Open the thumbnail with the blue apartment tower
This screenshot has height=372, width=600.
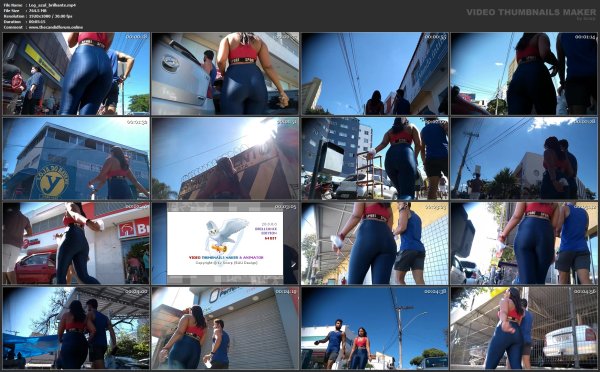(375, 158)
